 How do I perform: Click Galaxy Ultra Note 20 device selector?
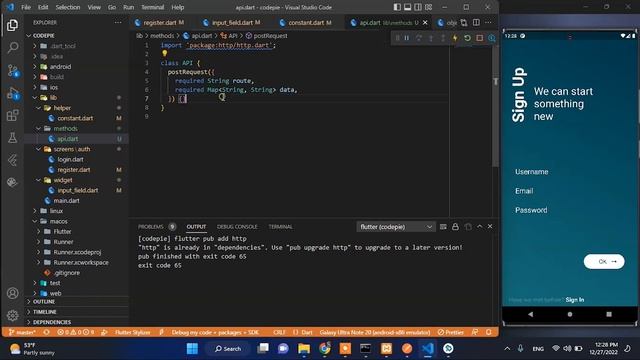(375, 332)
